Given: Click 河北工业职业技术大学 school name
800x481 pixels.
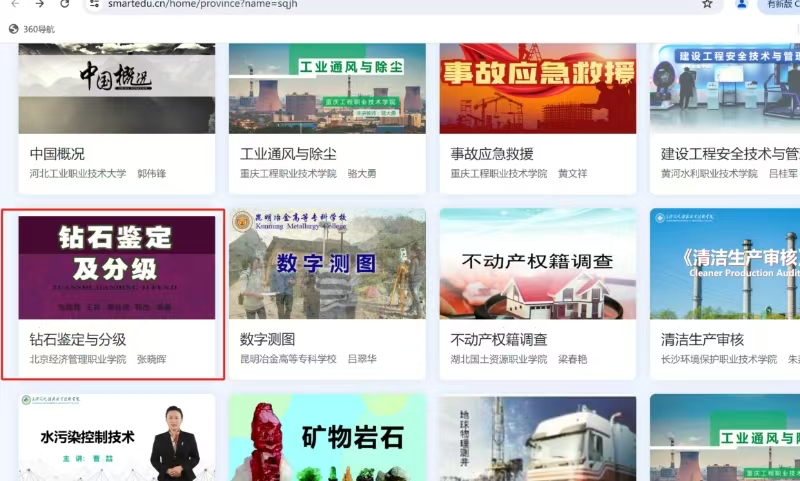Looking at the screenshot, I should [78, 173].
